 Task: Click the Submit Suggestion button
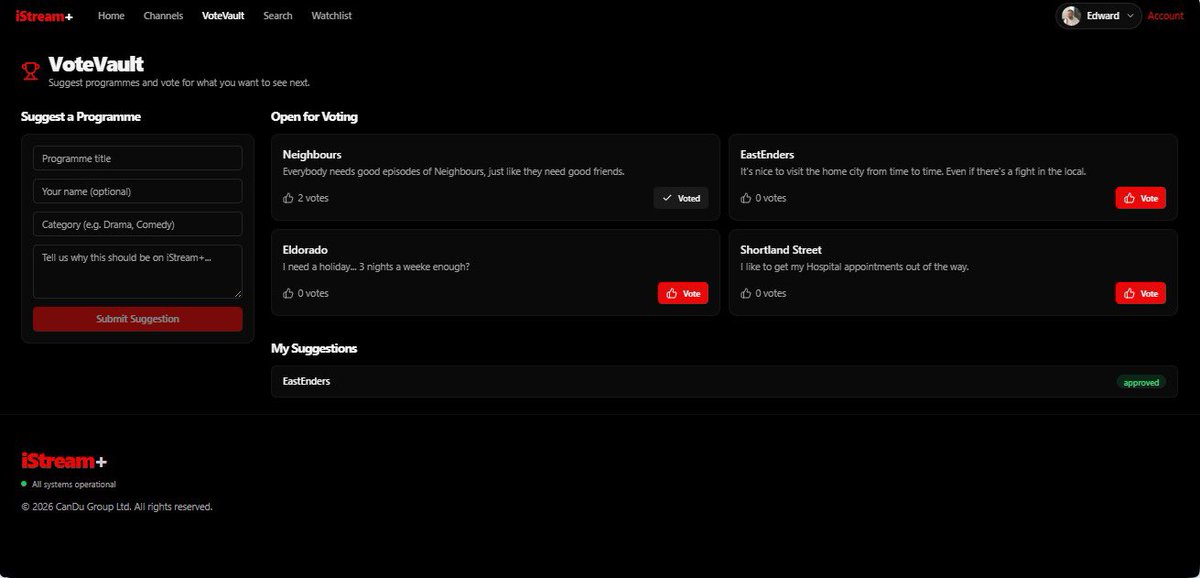(138, 319)
